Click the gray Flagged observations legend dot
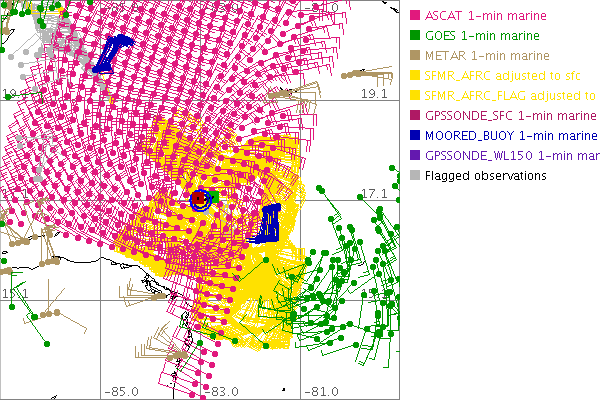This screenshot has height=400, width=600. 415,175
